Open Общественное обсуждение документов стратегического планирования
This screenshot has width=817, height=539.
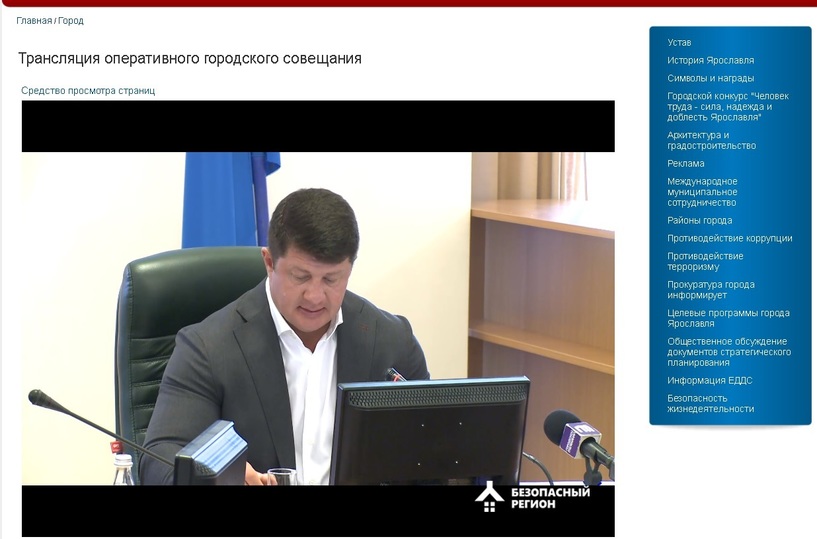pos(729,352)
